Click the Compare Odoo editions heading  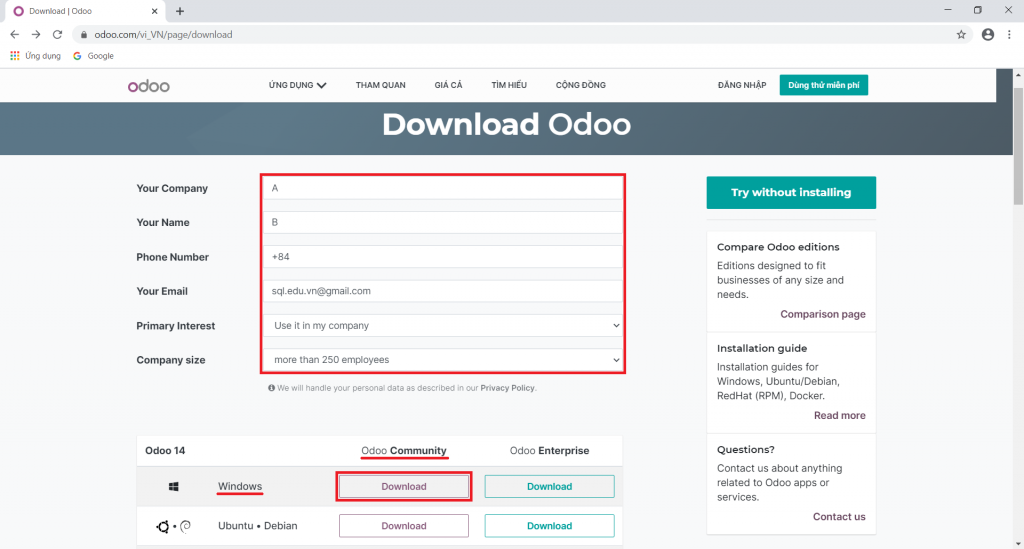click(778, 247)
